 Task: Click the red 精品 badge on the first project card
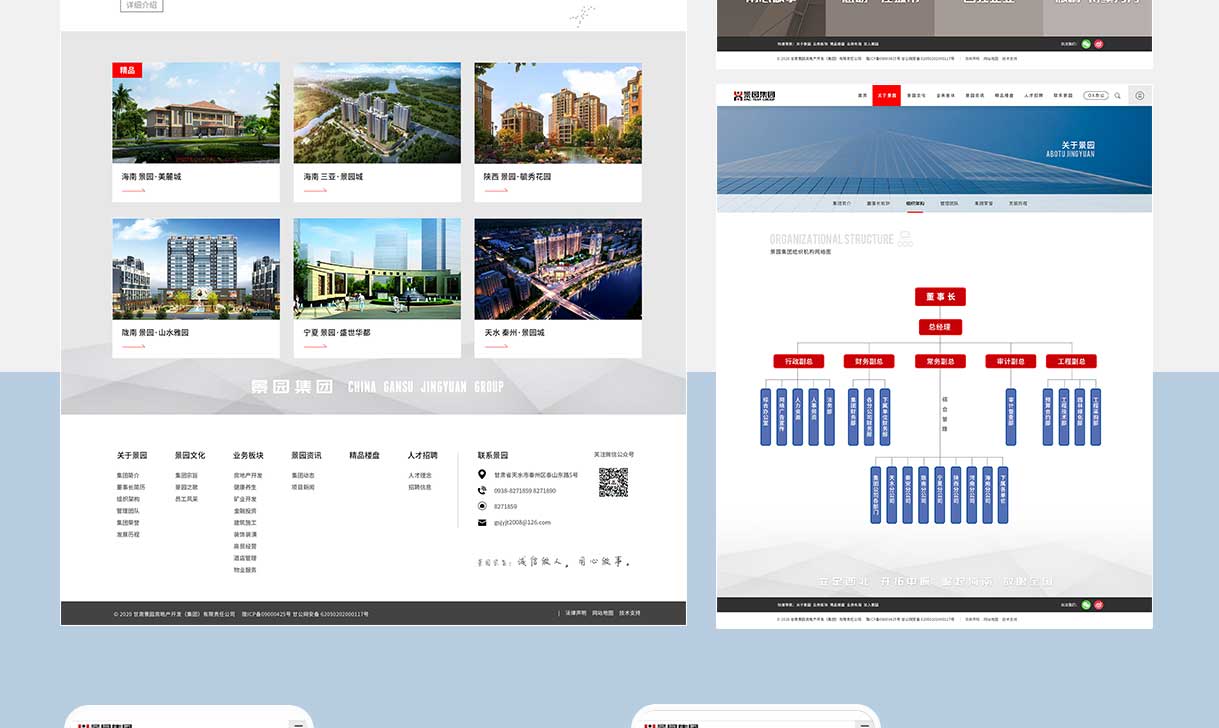tap(127, 70)
